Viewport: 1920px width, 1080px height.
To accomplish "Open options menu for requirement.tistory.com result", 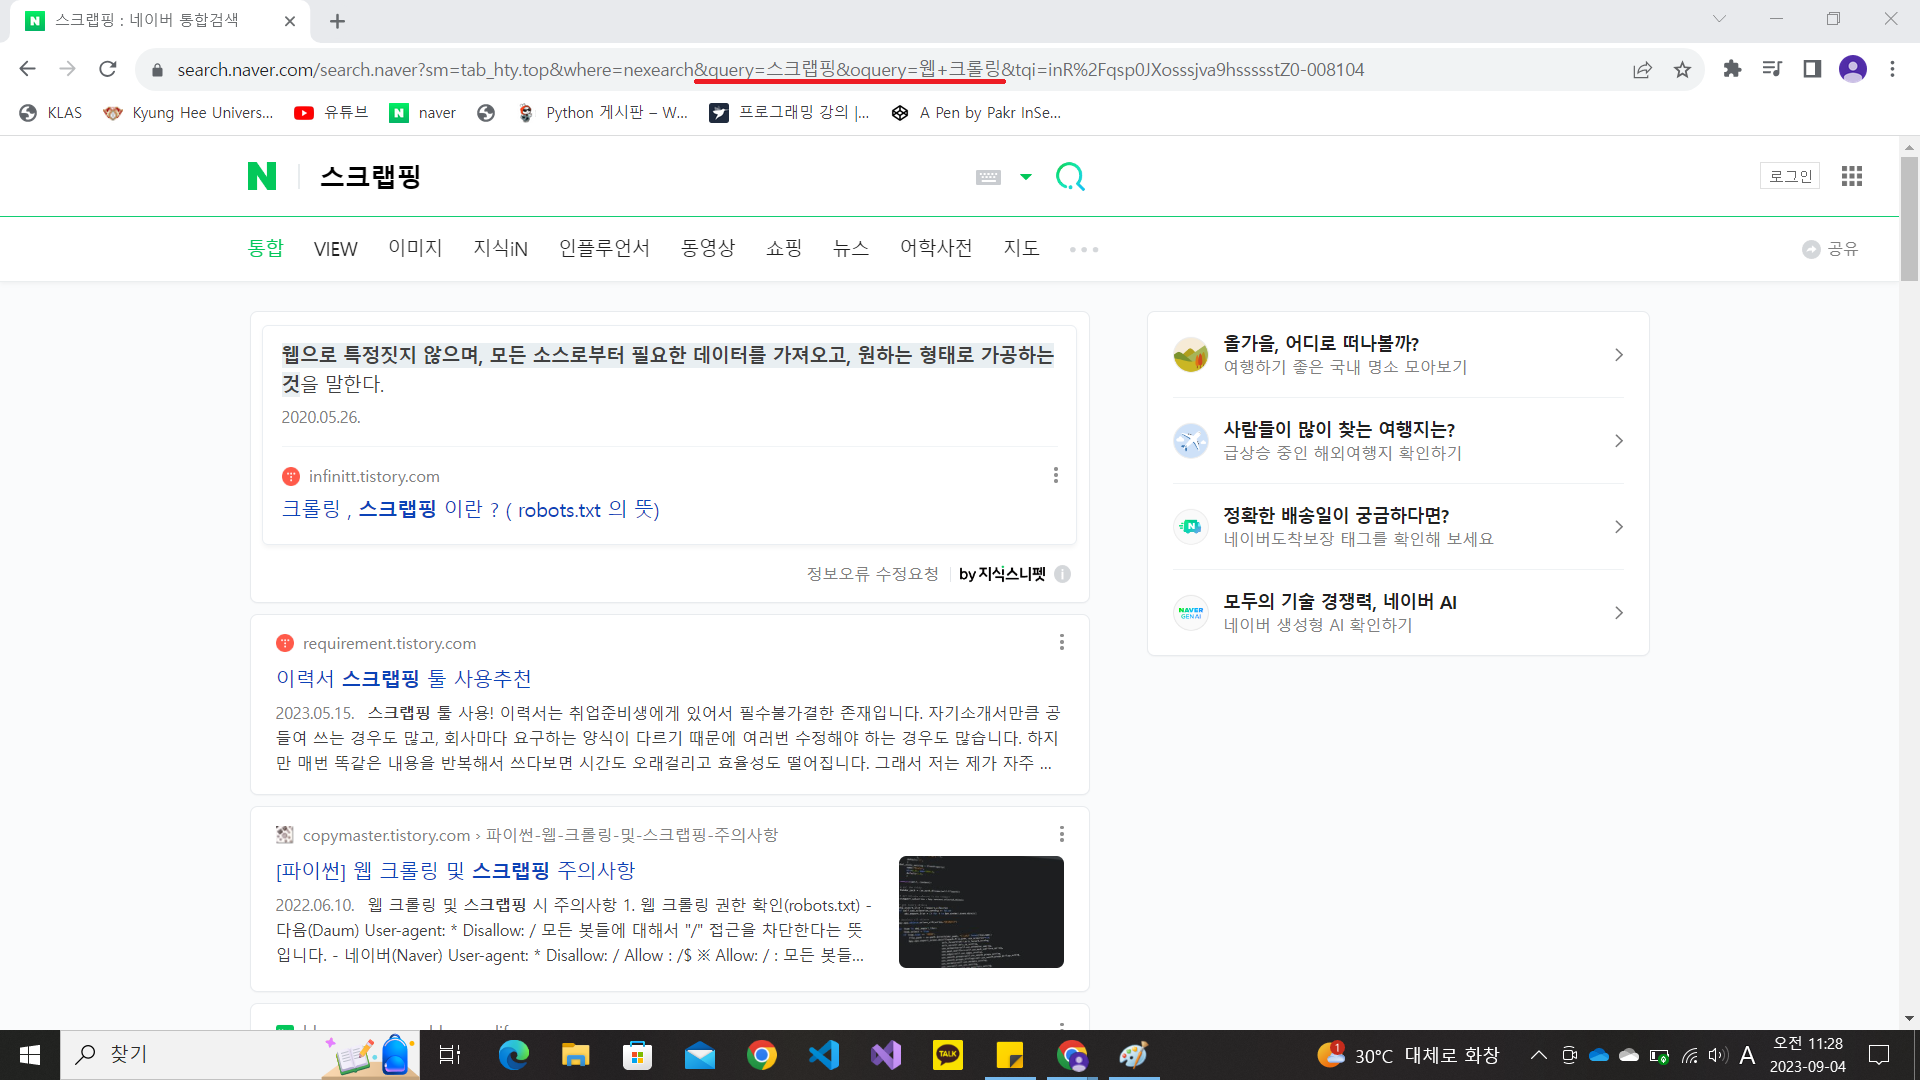I will coord(1061,642).
